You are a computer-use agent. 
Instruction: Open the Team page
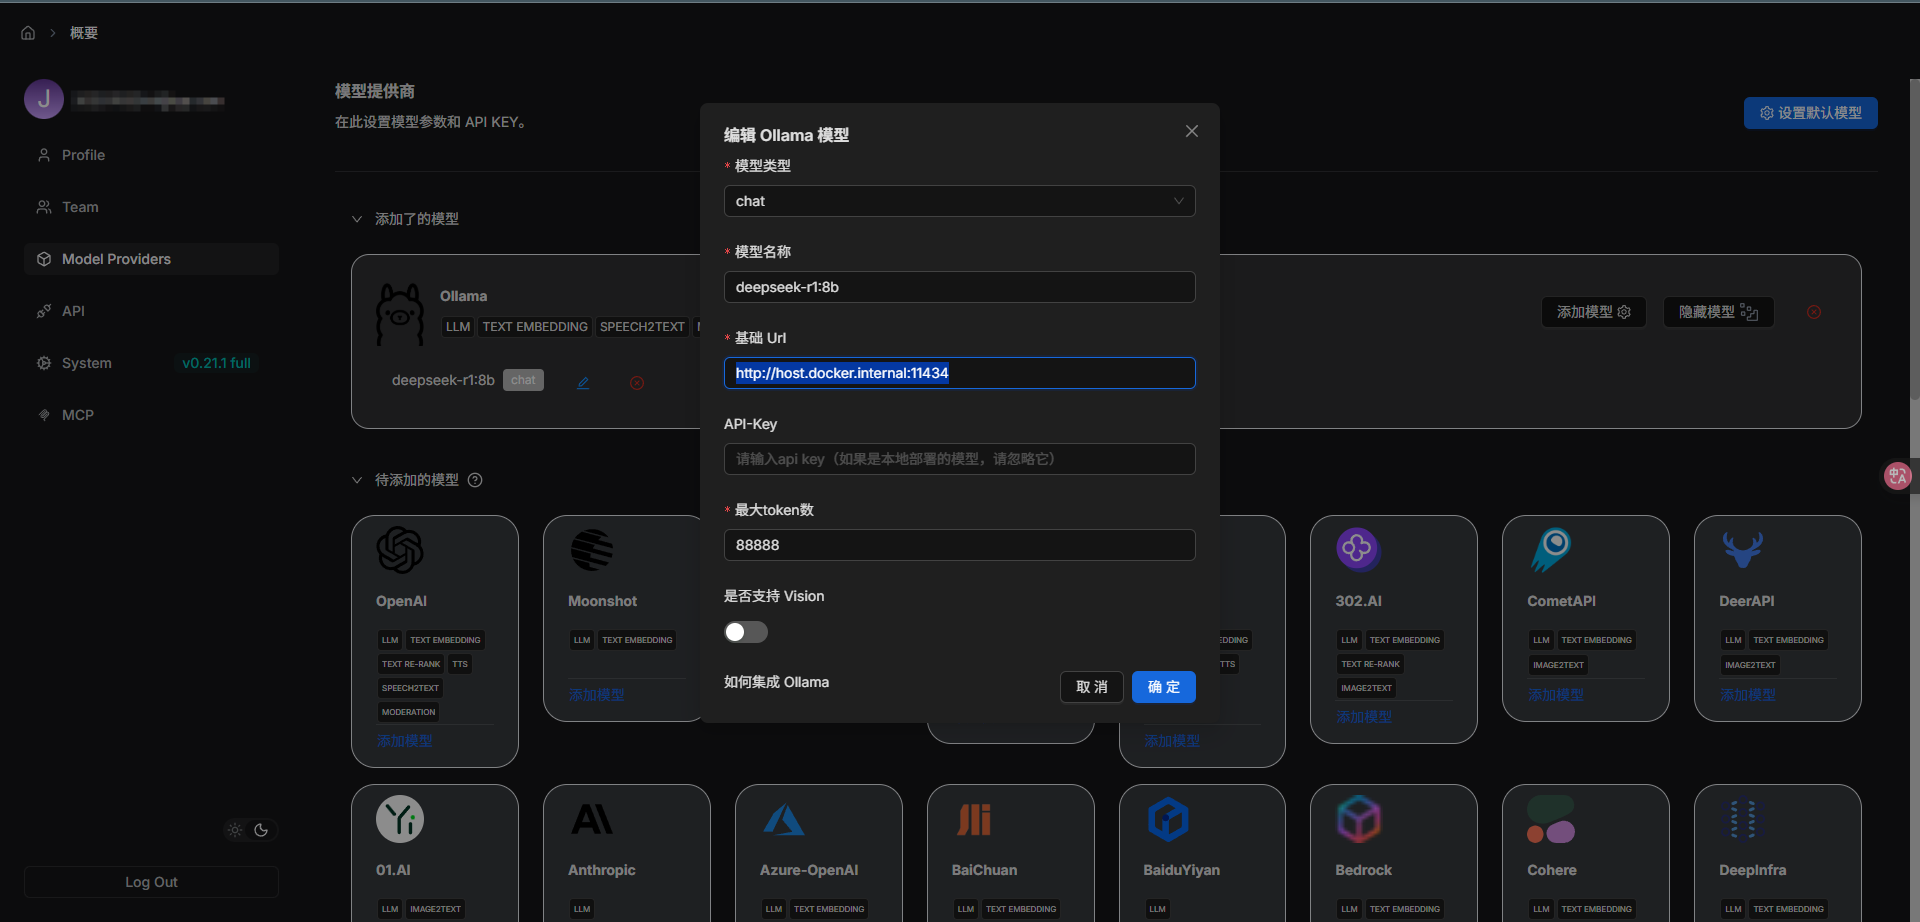(151, 207)
